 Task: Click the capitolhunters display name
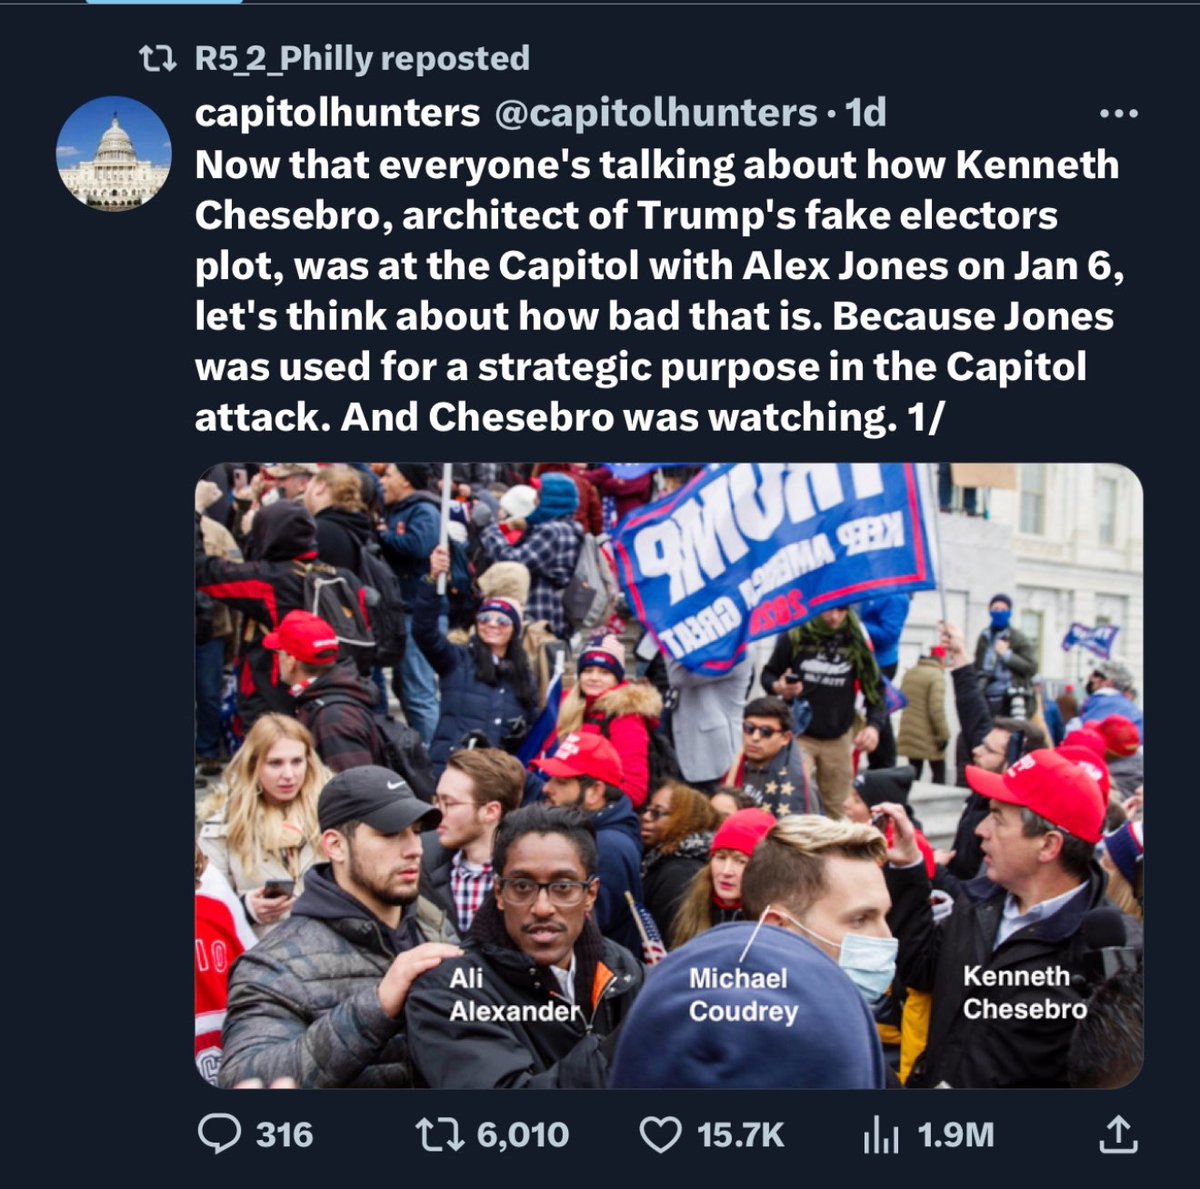point(337,113)
